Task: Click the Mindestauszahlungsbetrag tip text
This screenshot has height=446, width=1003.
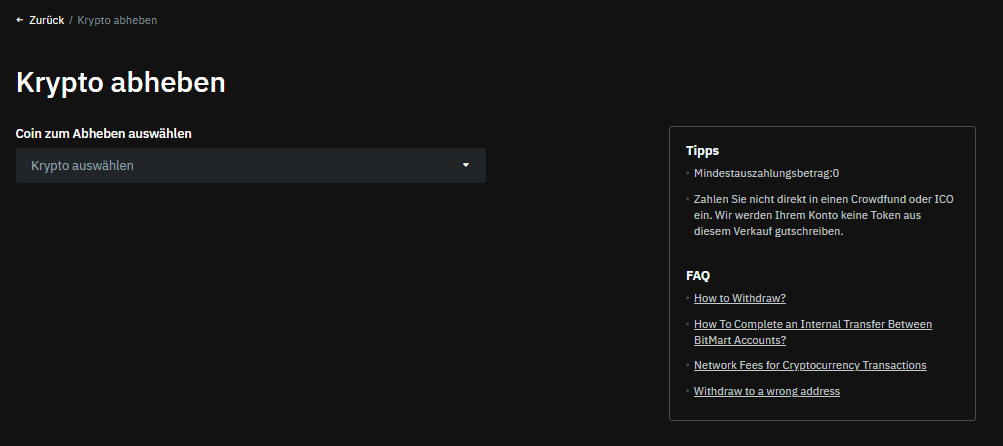Action: [766, 173]
